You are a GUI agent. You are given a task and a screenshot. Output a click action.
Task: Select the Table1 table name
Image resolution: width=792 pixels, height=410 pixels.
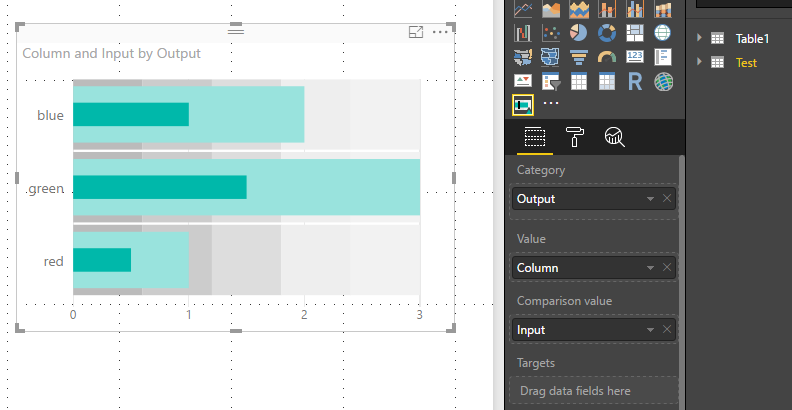pyautogui.click(x=752, y=38)
